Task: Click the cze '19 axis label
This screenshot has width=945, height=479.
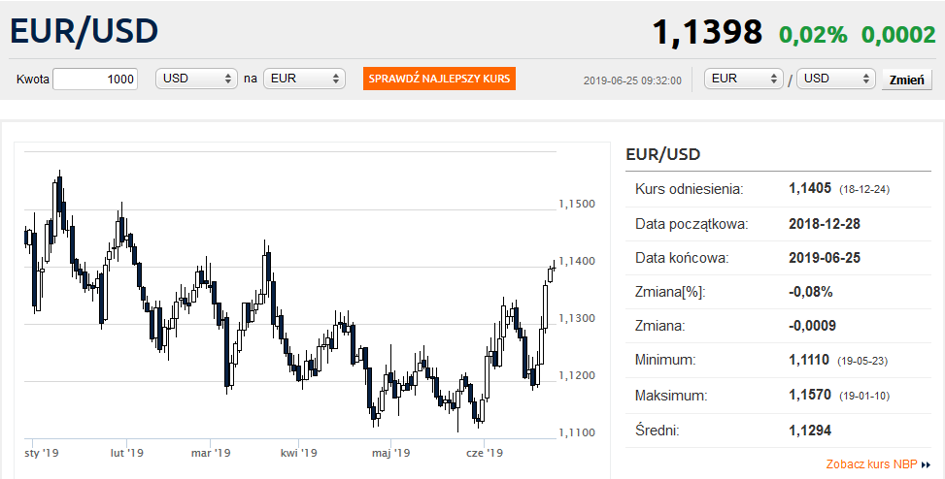Action: (x=485, y=453)
